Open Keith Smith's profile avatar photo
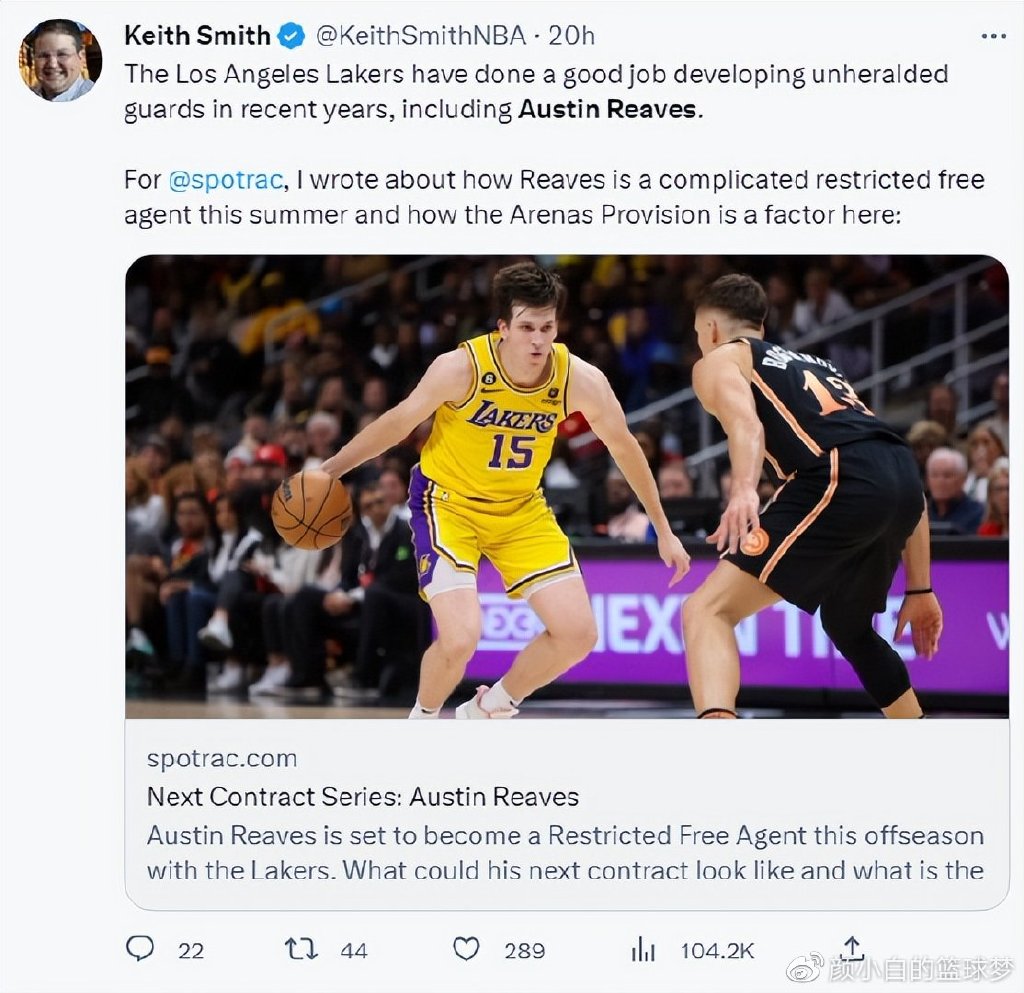1024x993 pixels. pos(60,59)
